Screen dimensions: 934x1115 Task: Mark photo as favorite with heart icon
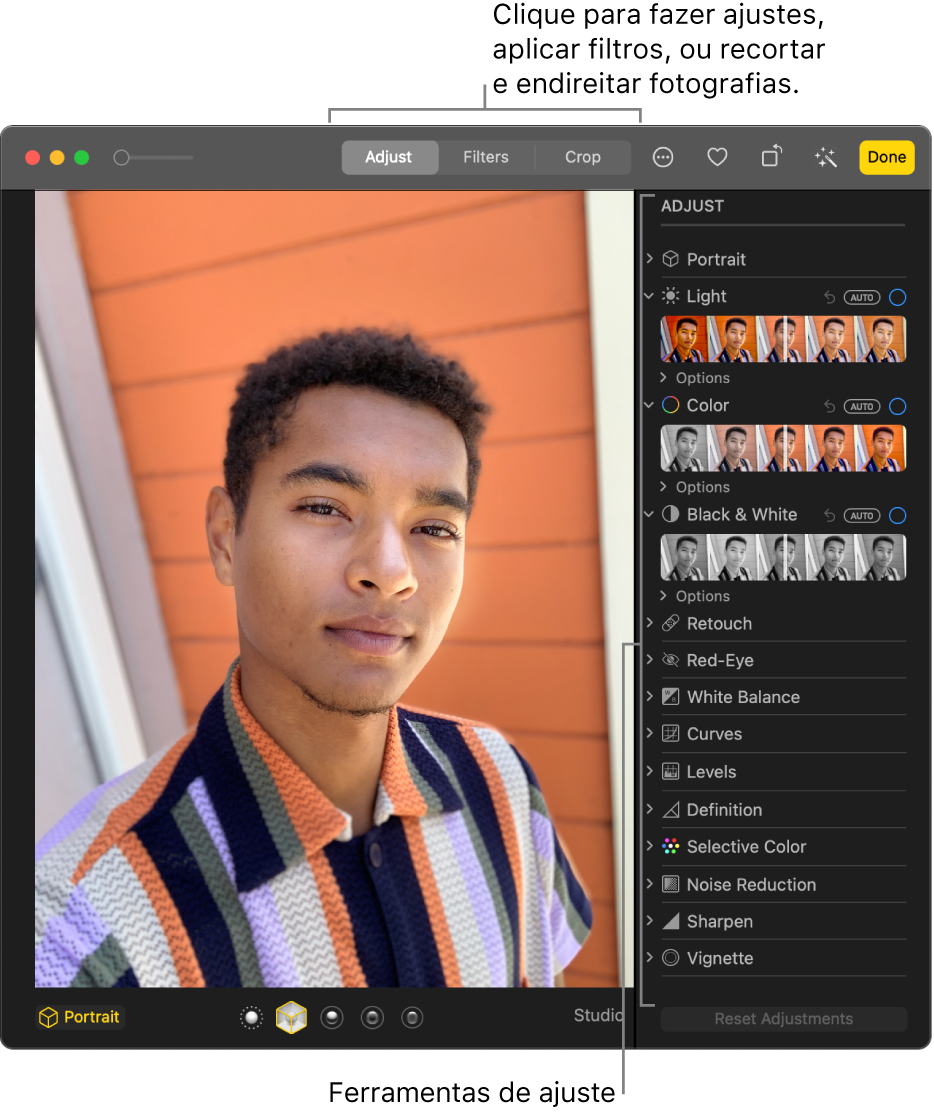[717, 157]
